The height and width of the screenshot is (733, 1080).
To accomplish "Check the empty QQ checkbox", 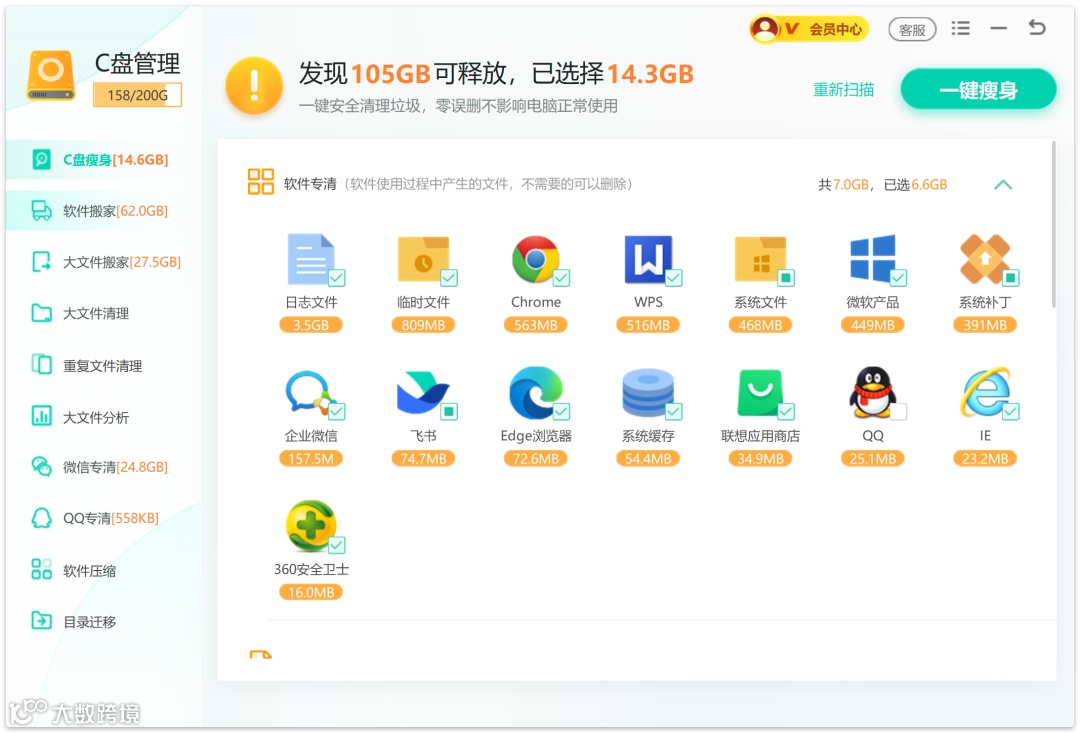I will click(x=898, y=411).
